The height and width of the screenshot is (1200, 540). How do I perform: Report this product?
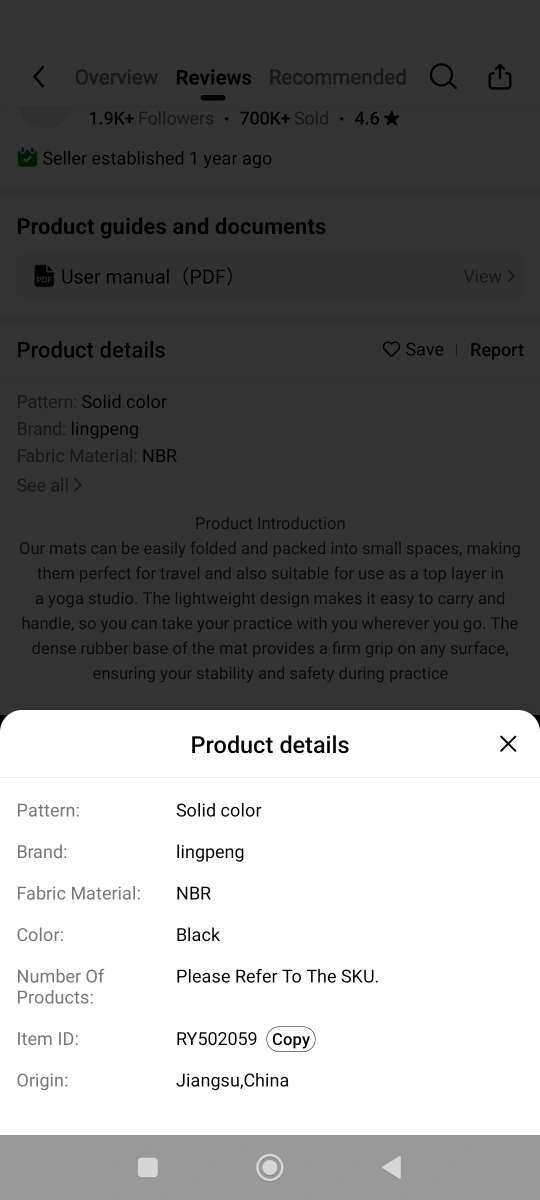(497, 350)
